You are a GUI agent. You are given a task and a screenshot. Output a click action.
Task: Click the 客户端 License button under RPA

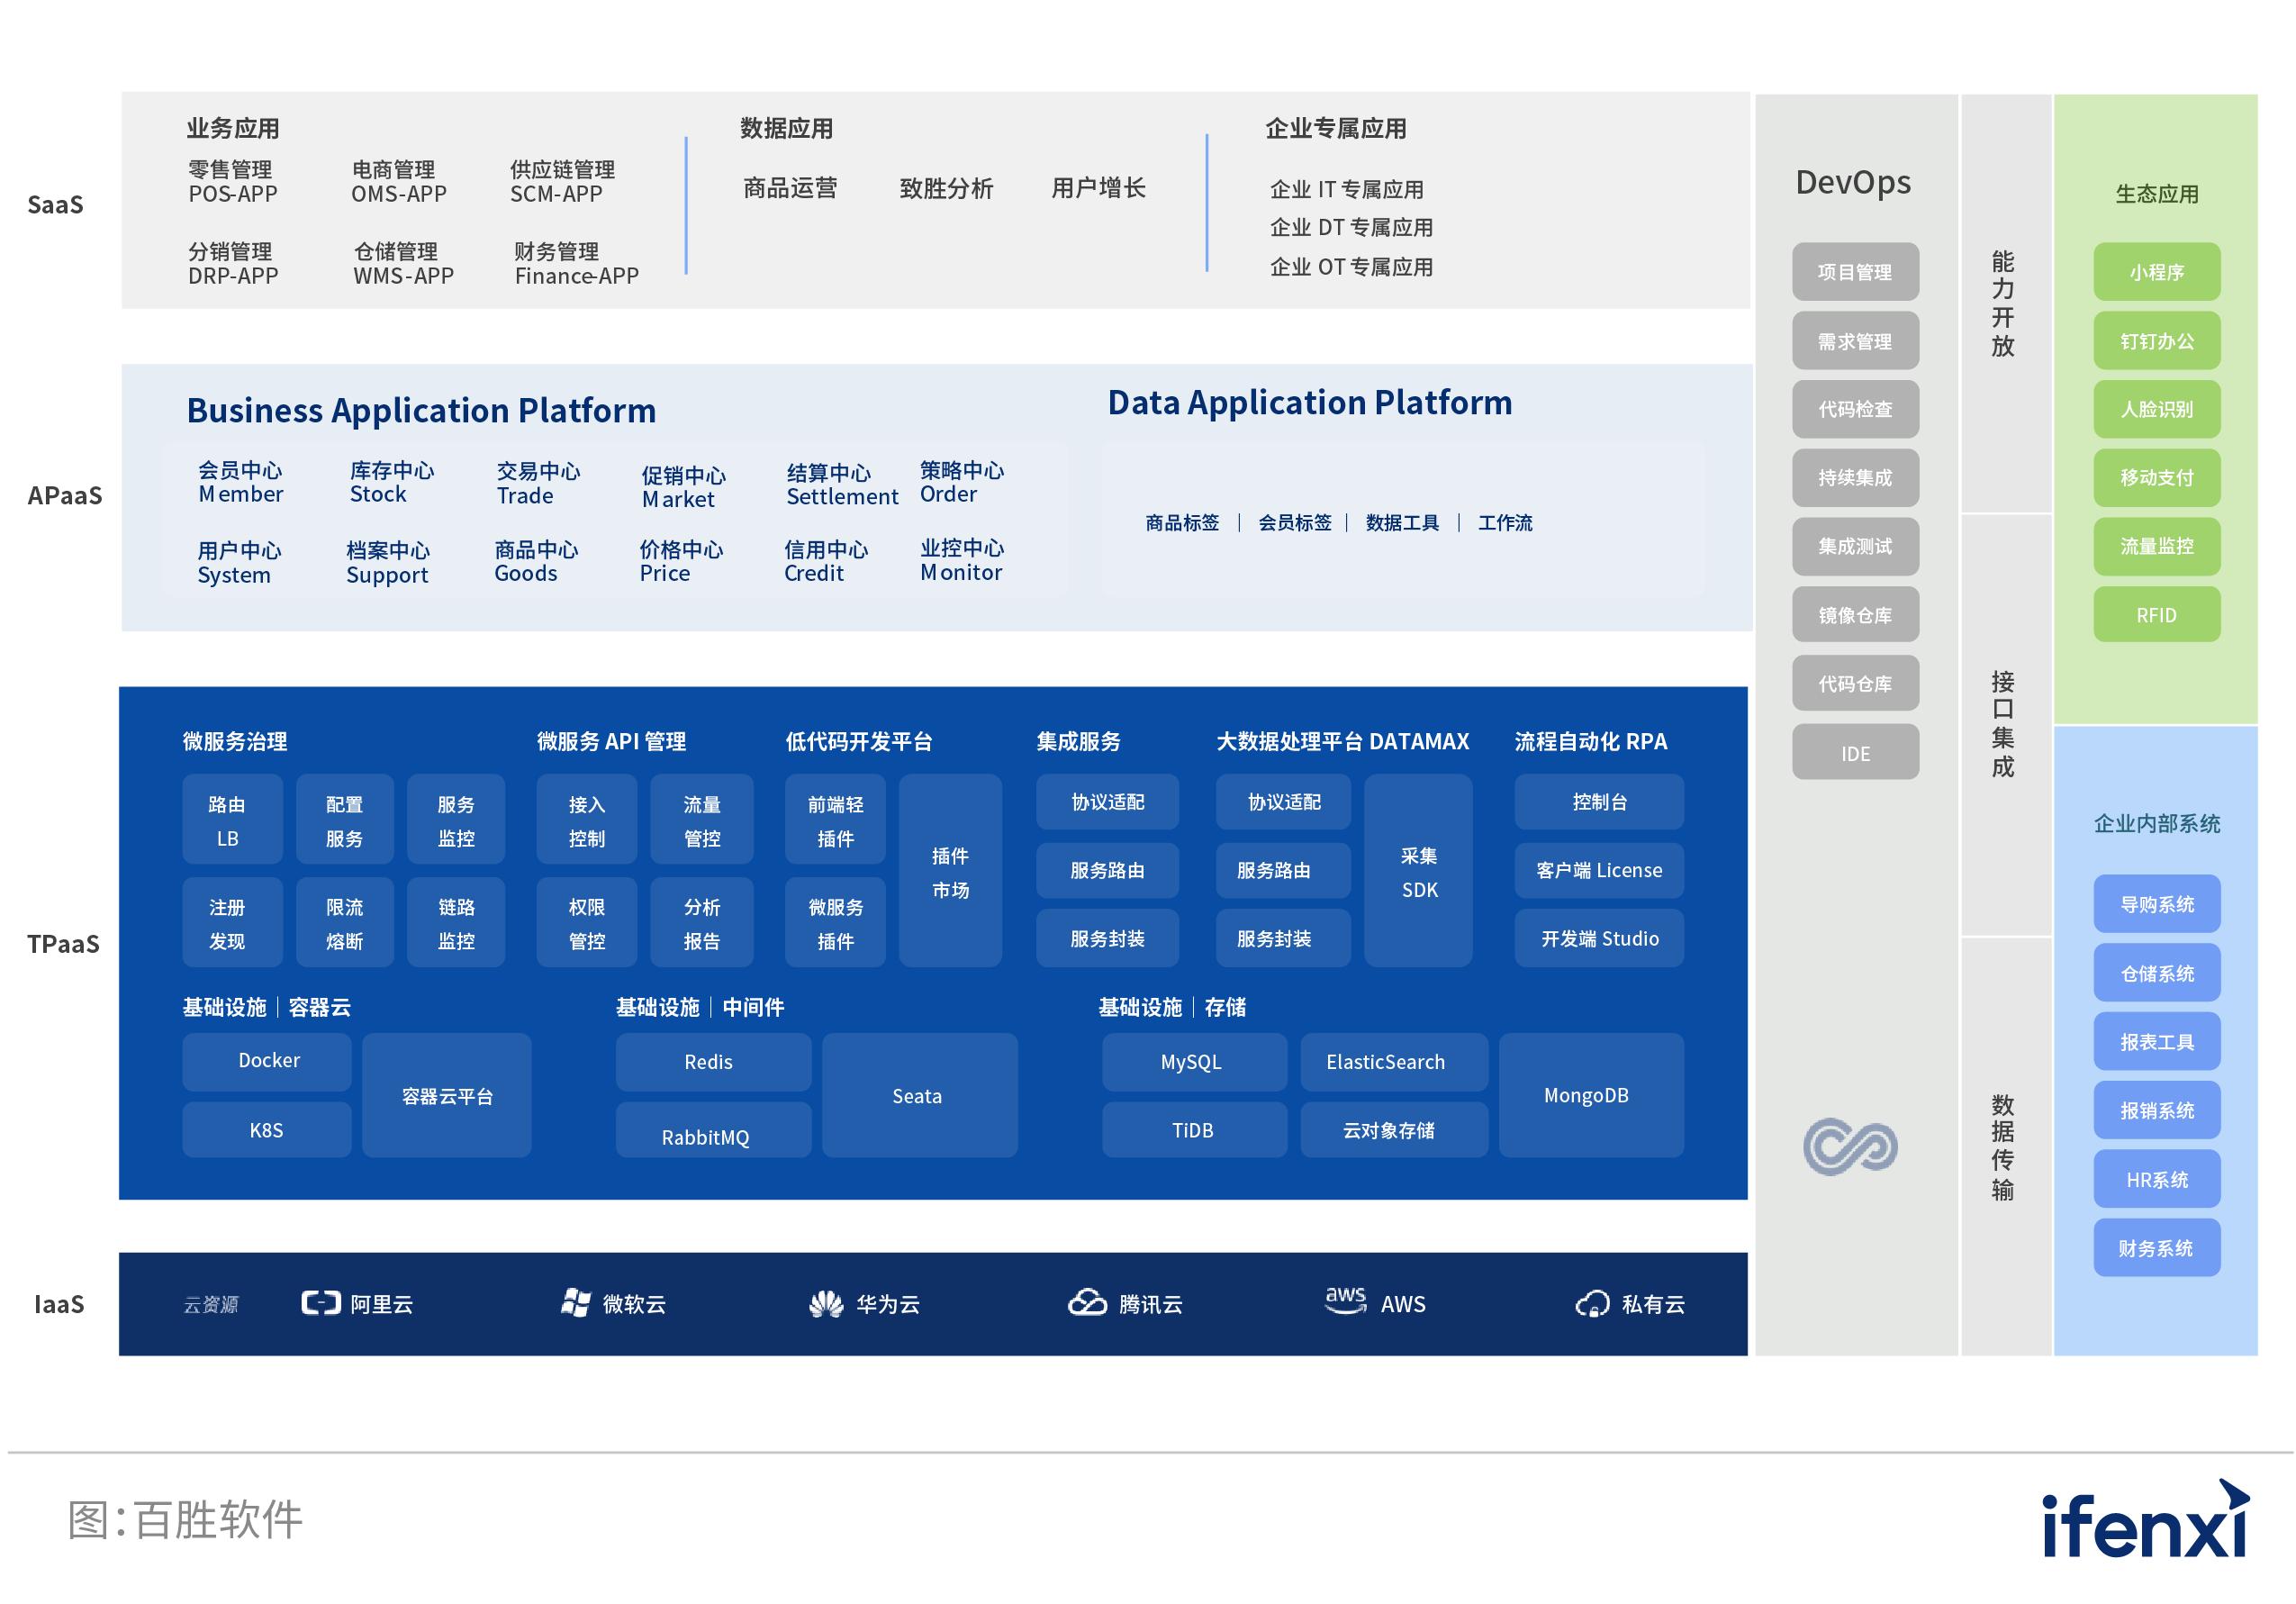point(1598,869)
